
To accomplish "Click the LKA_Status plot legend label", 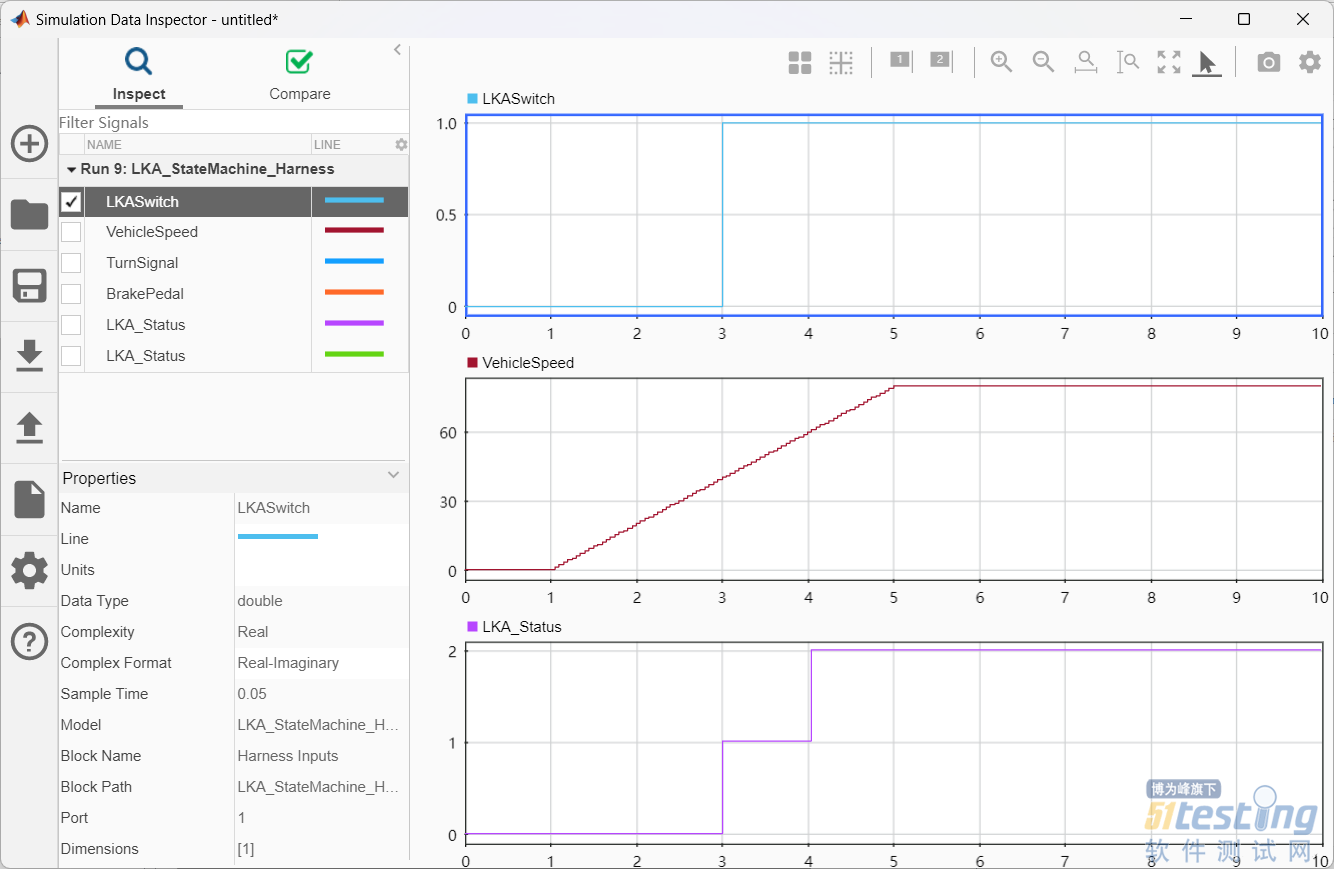I will click(x=522, y=627).
